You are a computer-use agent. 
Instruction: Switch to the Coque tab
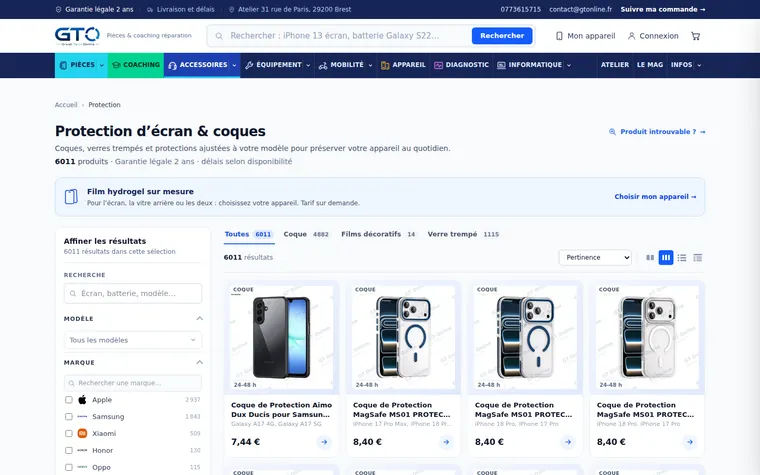(306, 234)
